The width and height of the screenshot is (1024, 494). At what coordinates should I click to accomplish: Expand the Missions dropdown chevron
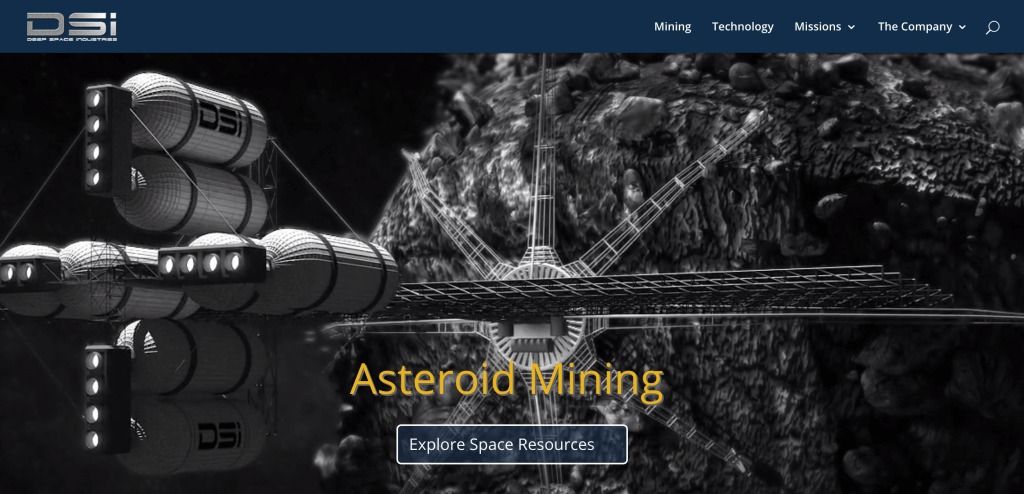pyautogui.click(x=852, y=28)
